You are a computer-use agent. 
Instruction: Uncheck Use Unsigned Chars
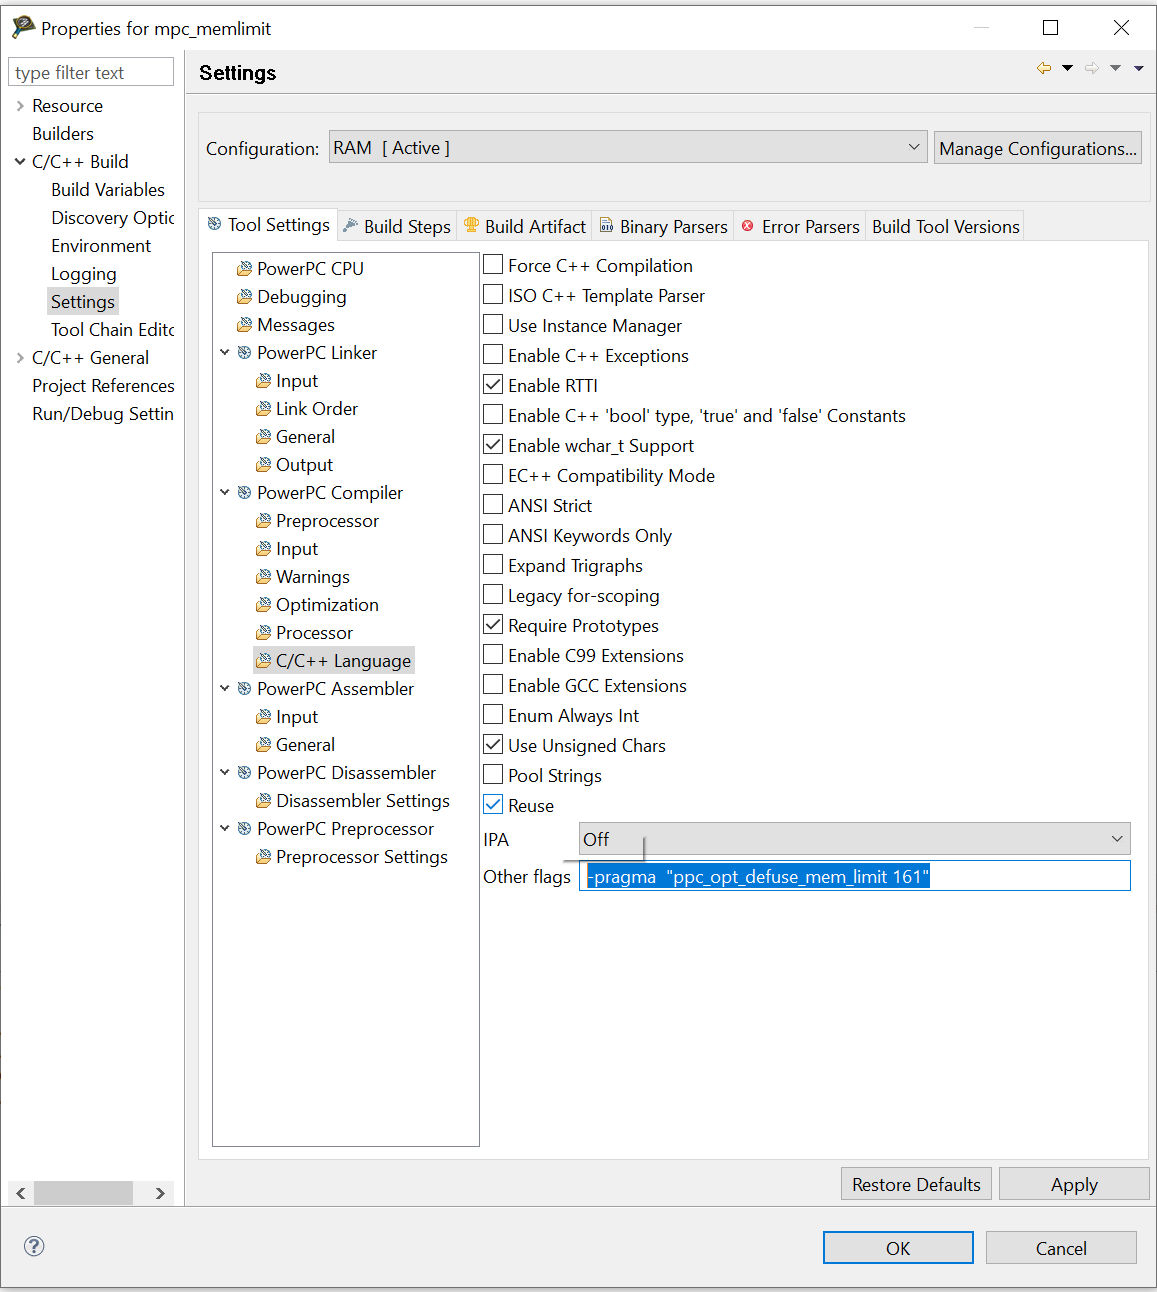point(493,744)
